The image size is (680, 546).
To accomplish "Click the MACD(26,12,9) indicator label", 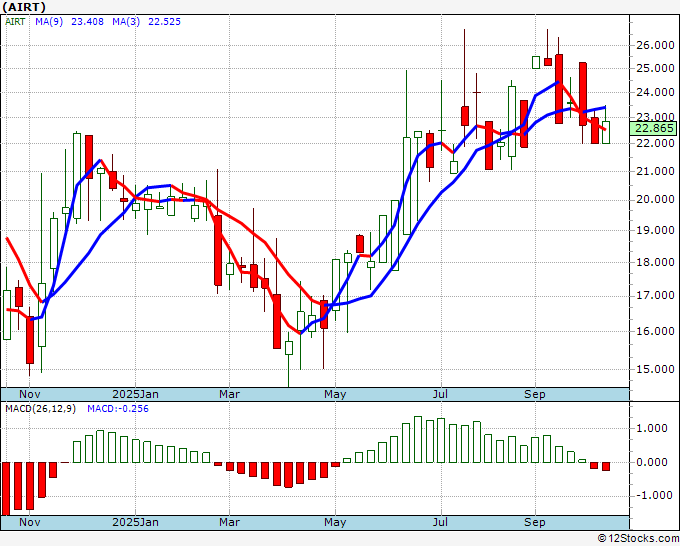I will (40, 409).
